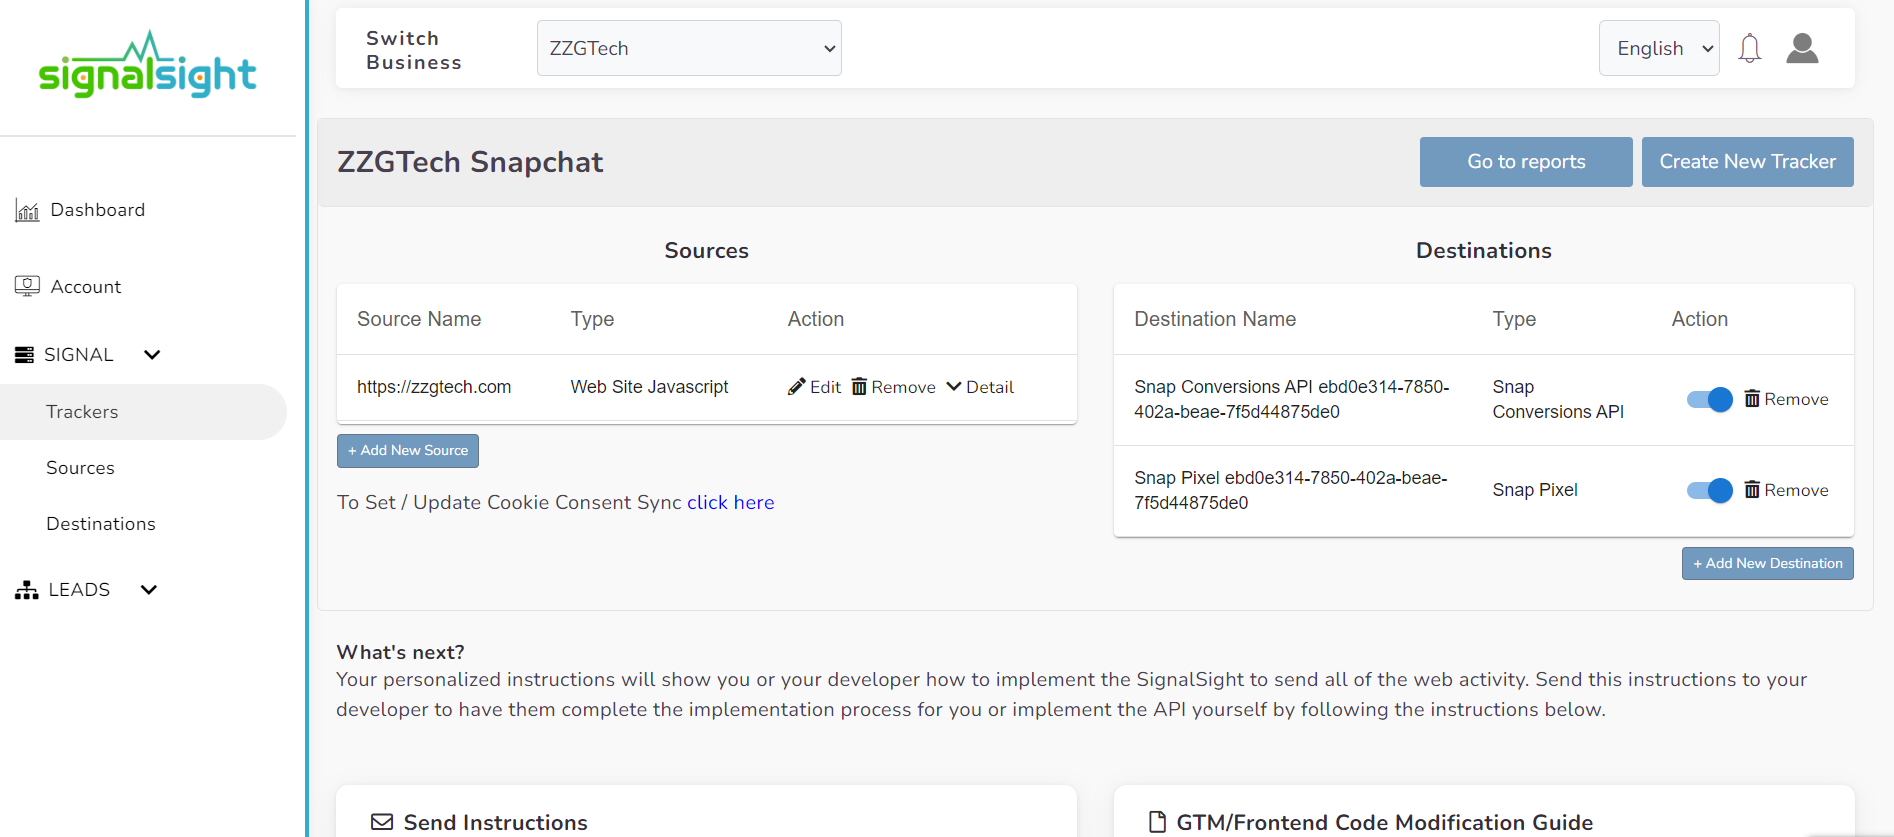This screenshot has width=1894, height=837.
Task: Click Remove text for zzgtech.com source
Action: [903, 387]
